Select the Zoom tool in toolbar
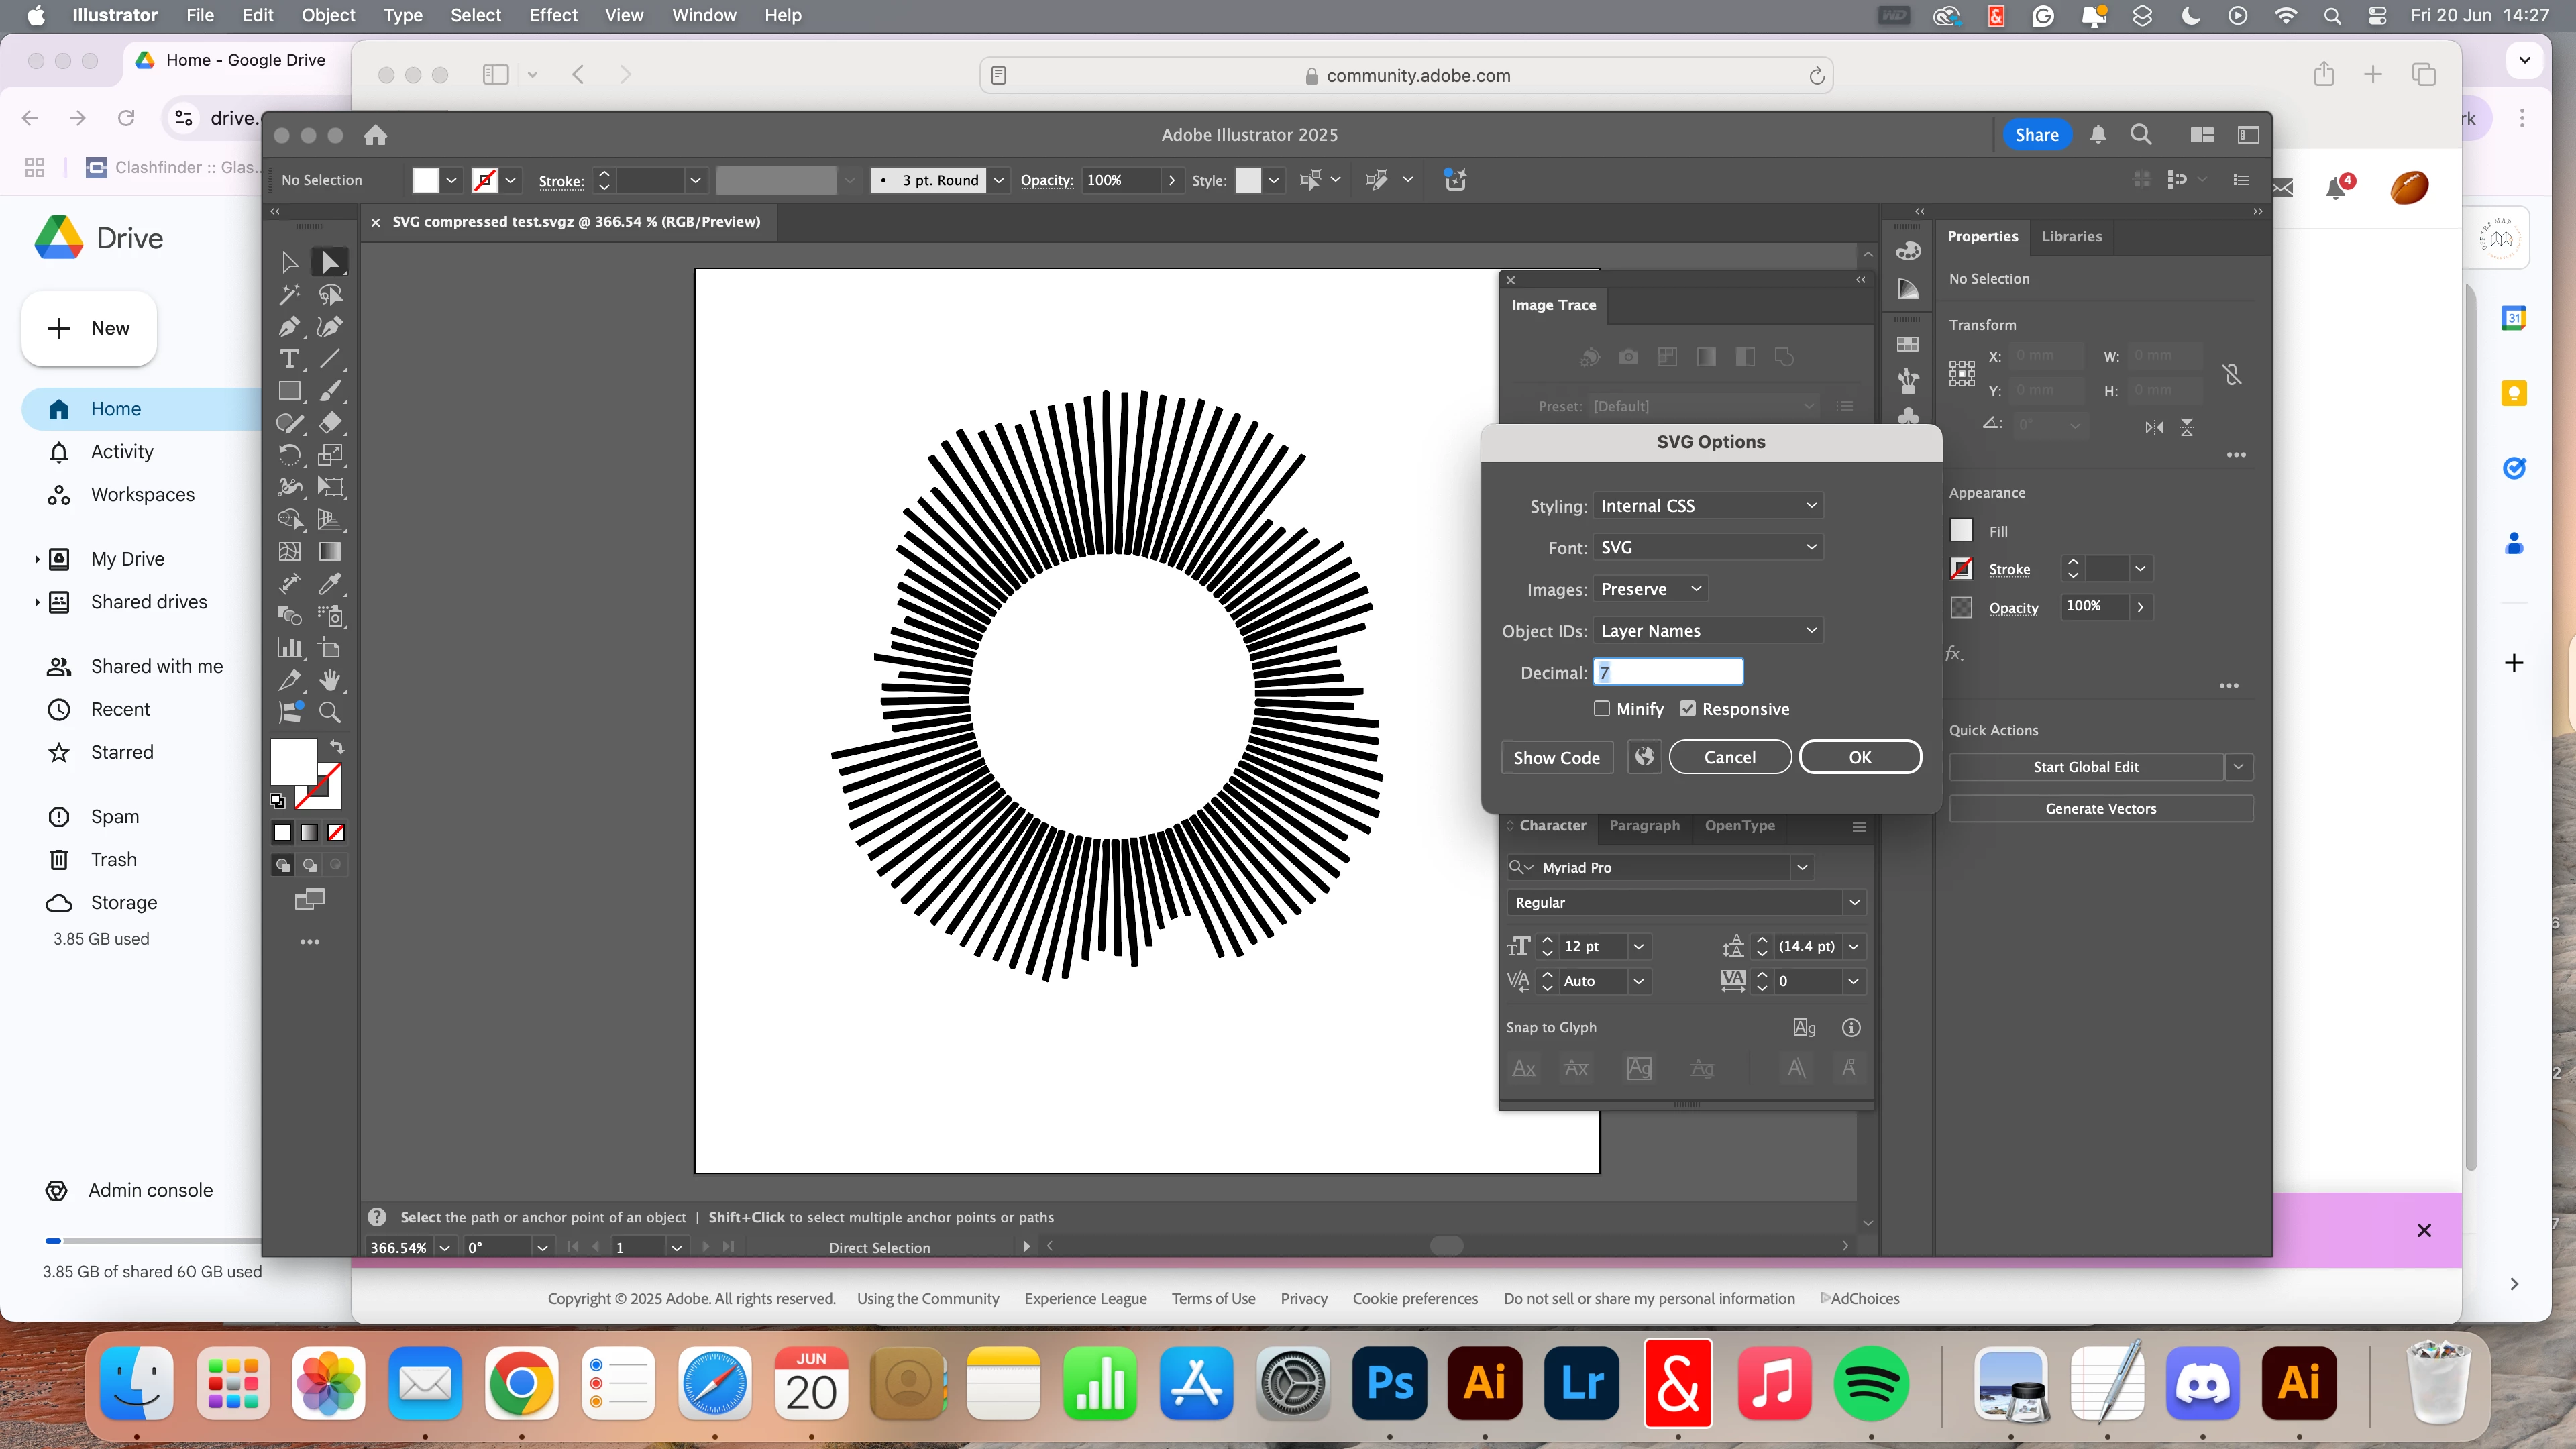The width and height of the screenshot is (2576, 1449). [330, 713]
